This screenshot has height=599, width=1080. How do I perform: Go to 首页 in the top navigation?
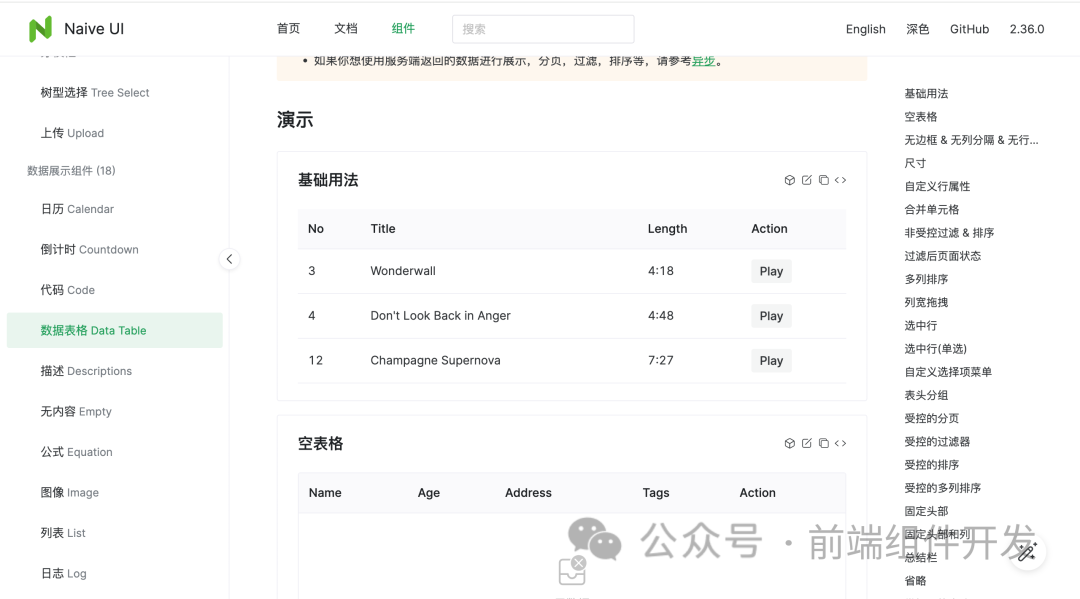pos(288,28)
